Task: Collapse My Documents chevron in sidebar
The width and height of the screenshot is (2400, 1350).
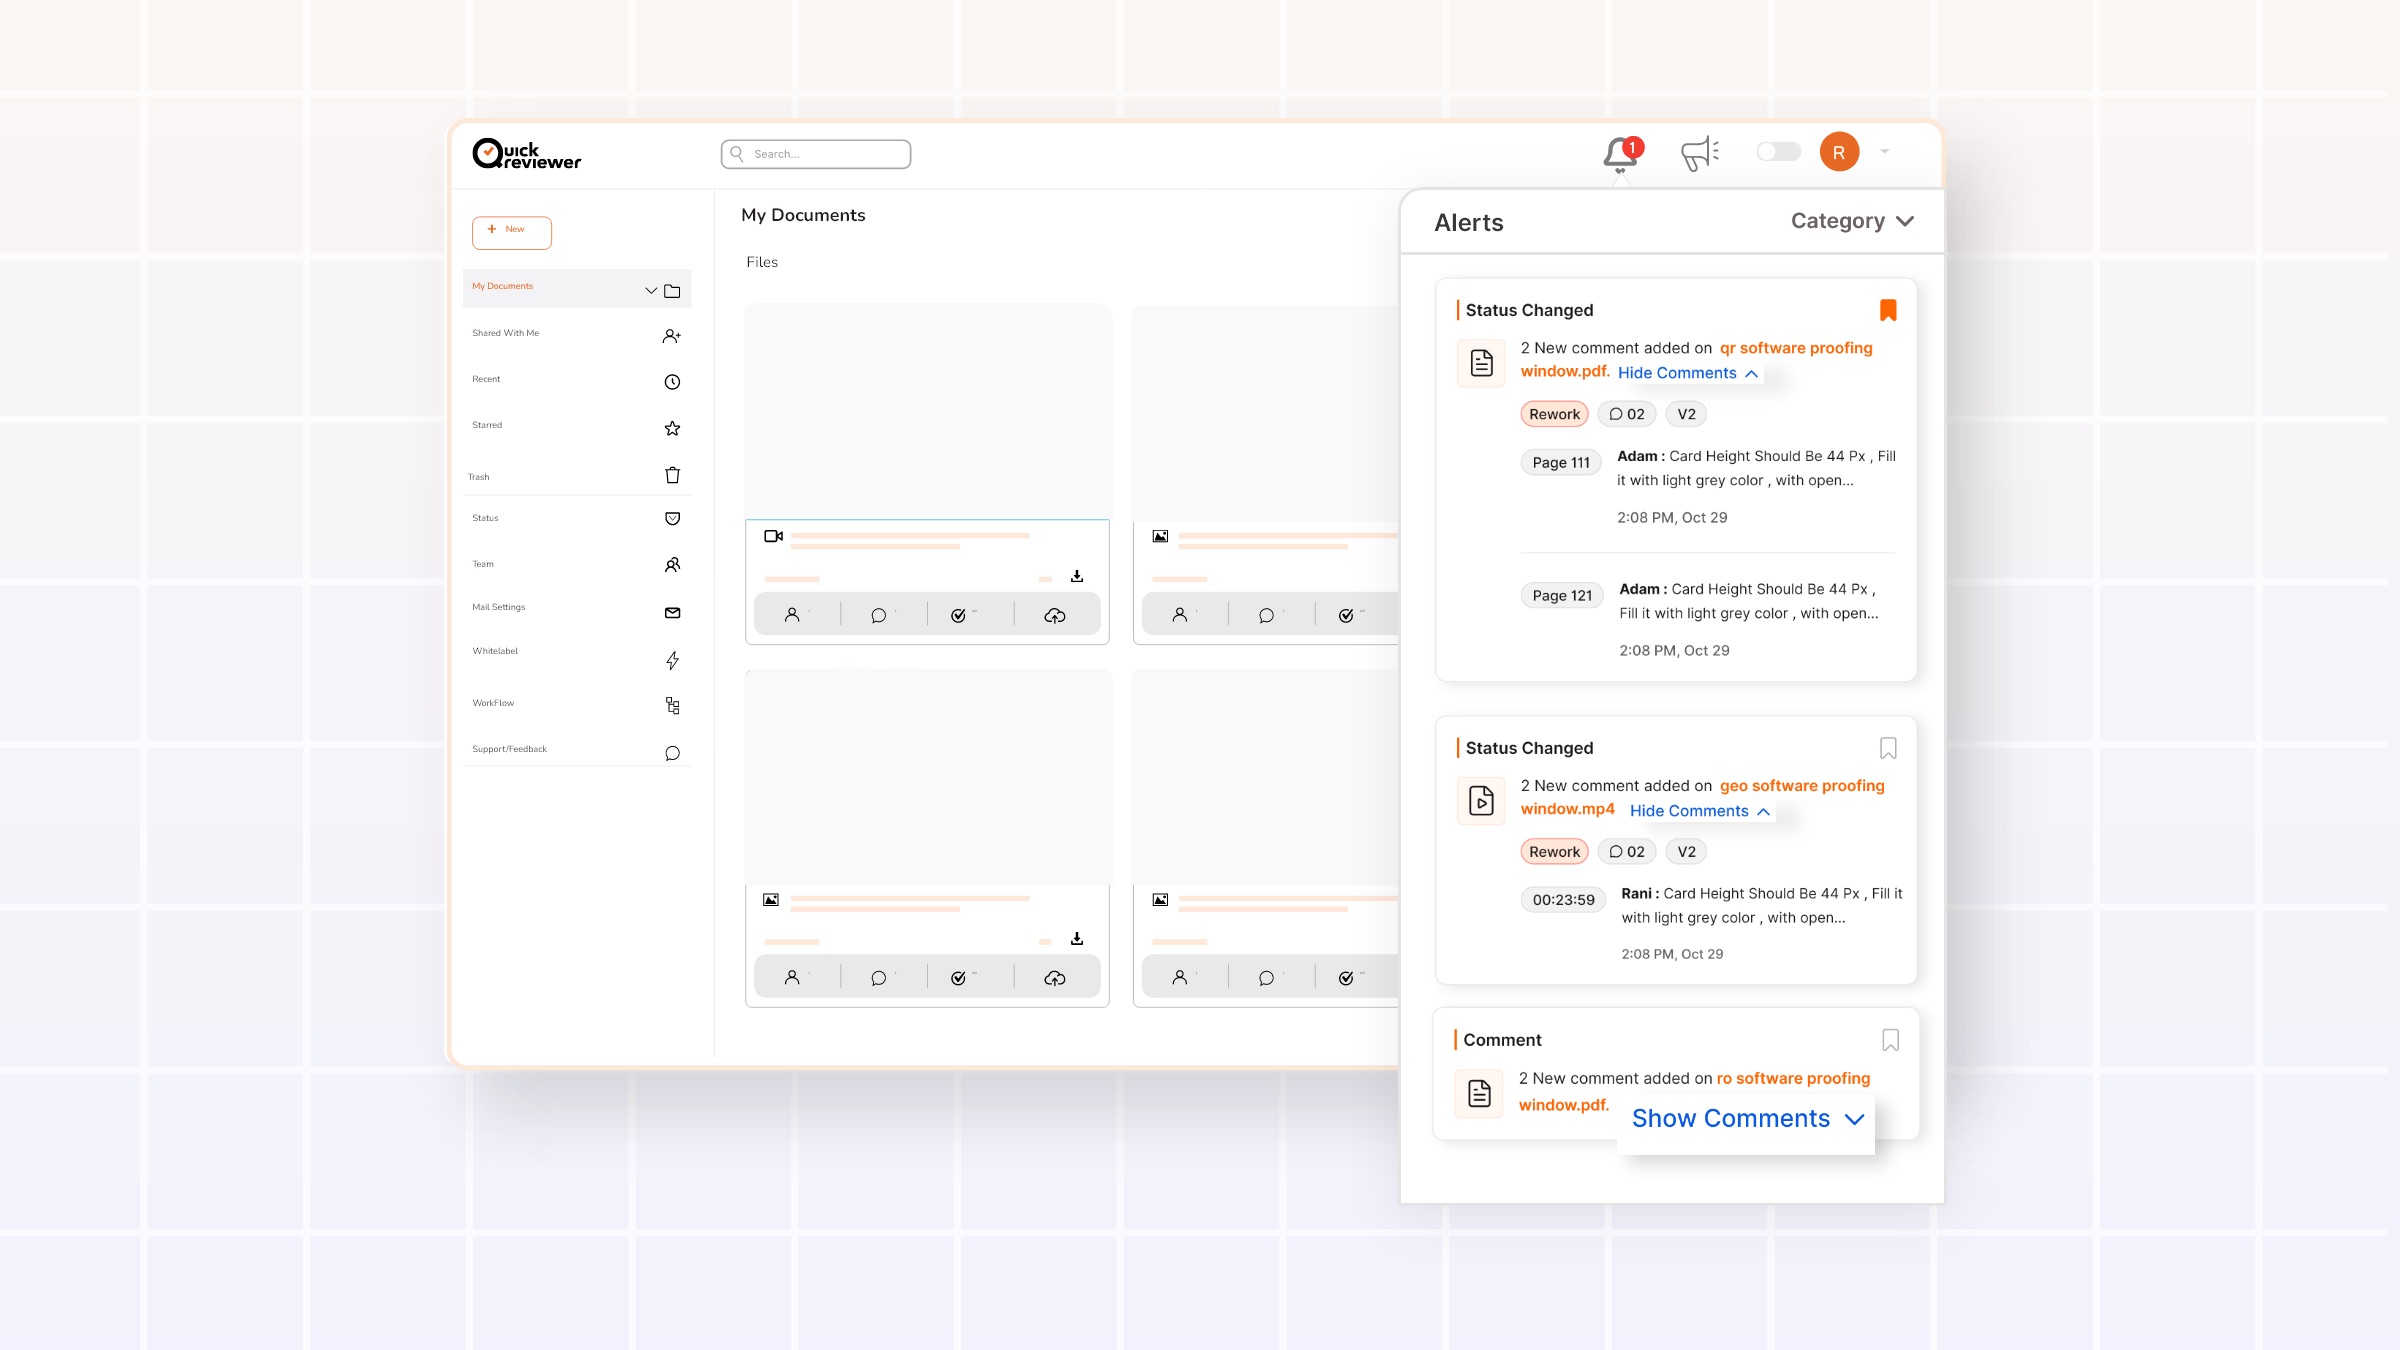Action: click(x=651, y=291)
